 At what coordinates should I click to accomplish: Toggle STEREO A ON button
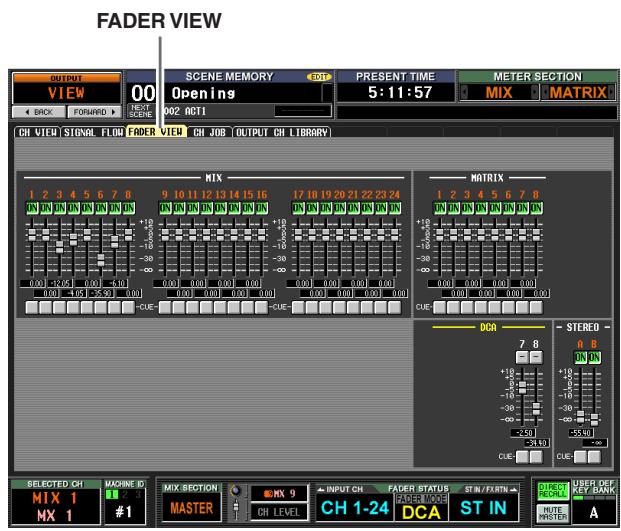click(580, 357)
